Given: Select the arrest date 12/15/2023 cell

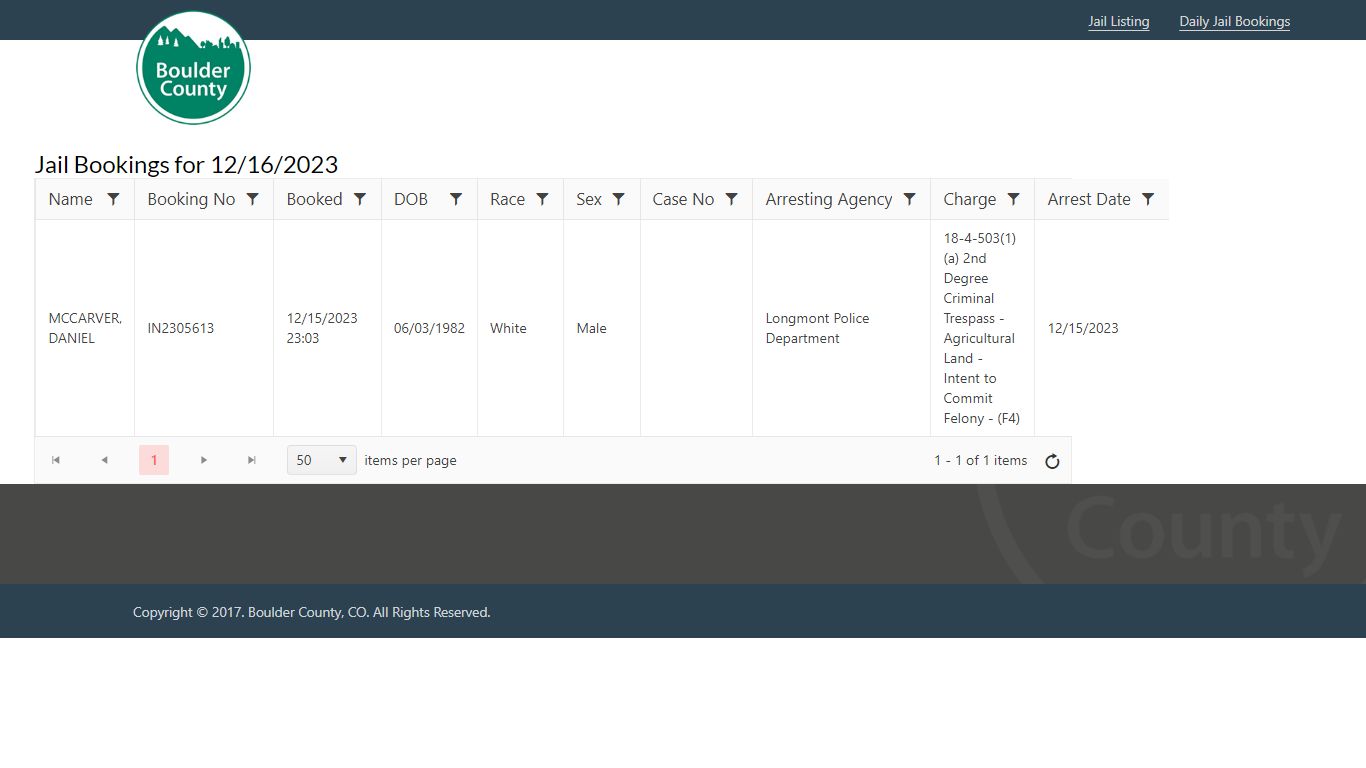Looking at the screenshot, I should pyautogui.click(x=1101, y=328).
